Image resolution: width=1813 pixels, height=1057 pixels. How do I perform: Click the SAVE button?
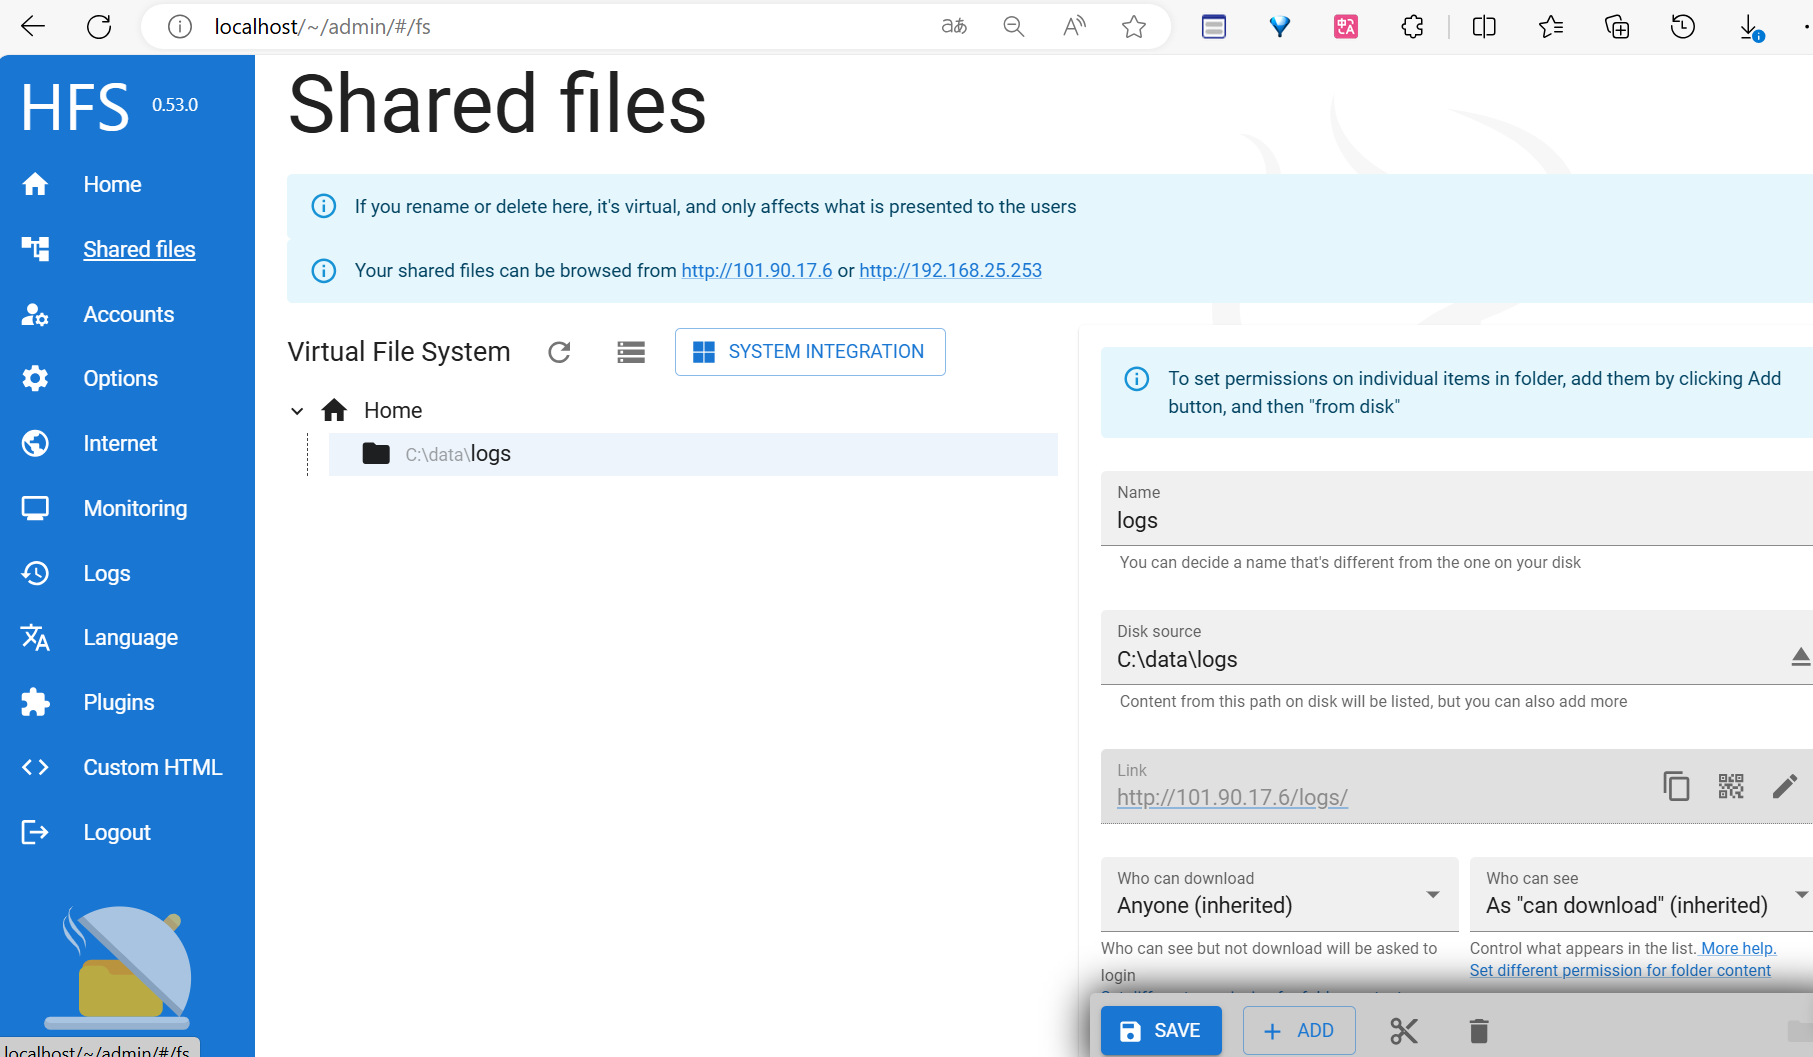pyautogui.click(x=1161, y=1031)
